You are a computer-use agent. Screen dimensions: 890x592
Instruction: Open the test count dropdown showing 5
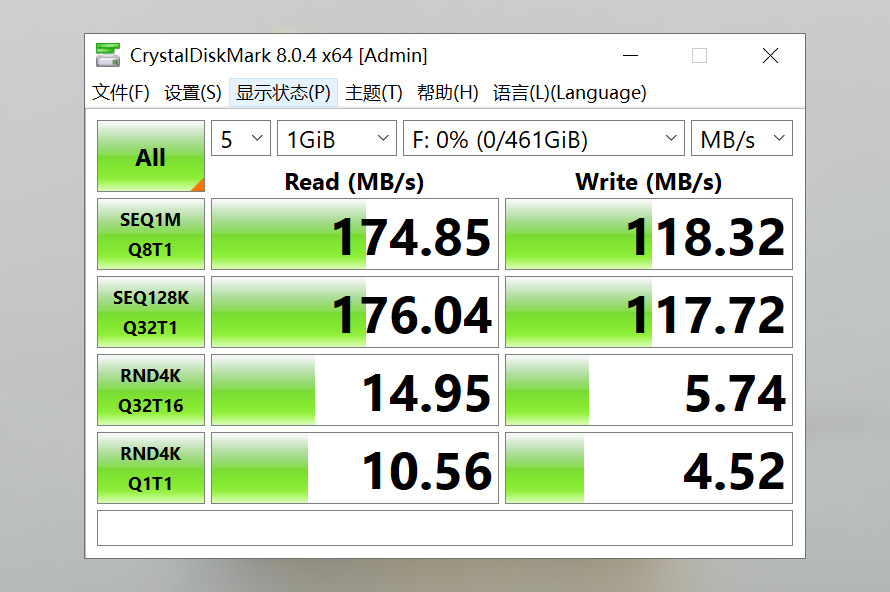tap(240, 138)
